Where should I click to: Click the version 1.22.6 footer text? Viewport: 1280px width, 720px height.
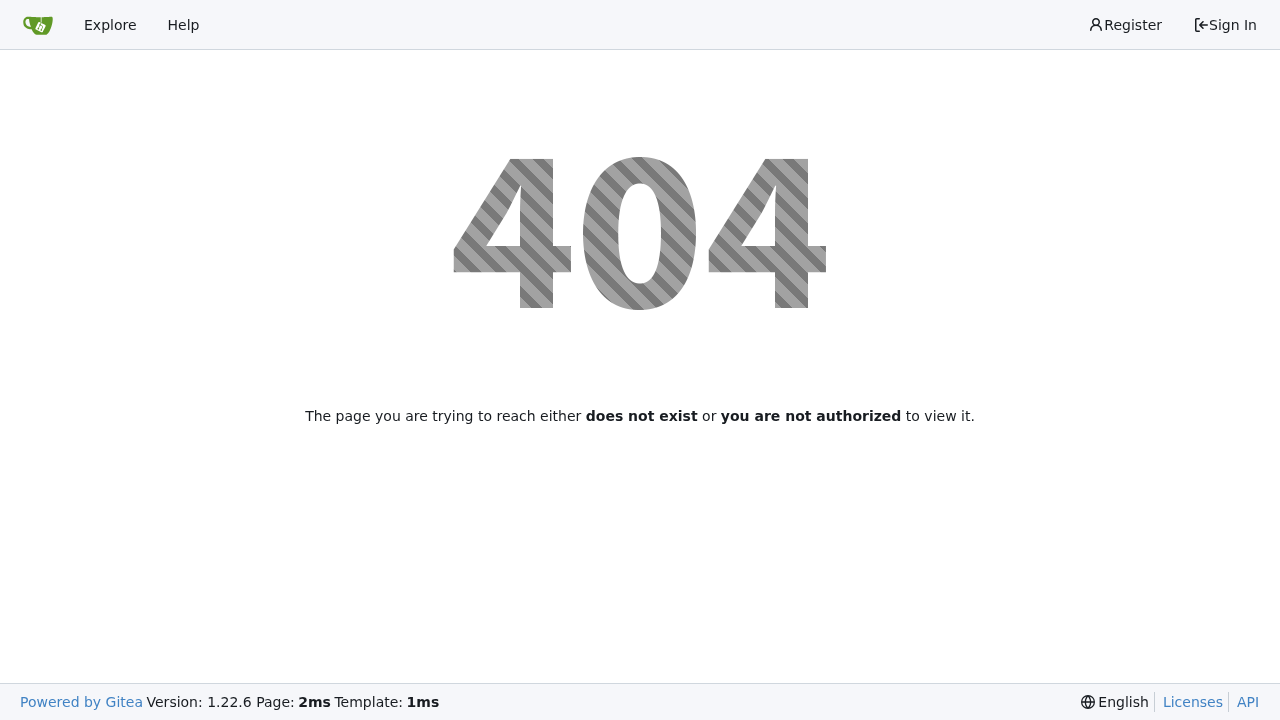[x=199, y=702]
